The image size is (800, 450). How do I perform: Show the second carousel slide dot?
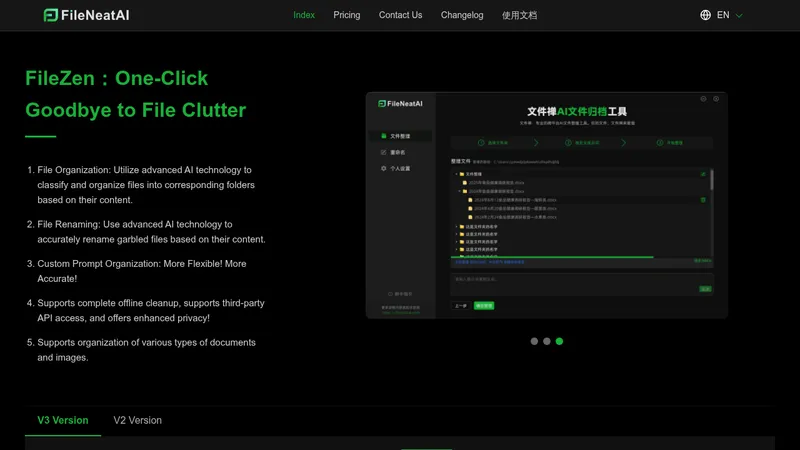coord(546,341)
